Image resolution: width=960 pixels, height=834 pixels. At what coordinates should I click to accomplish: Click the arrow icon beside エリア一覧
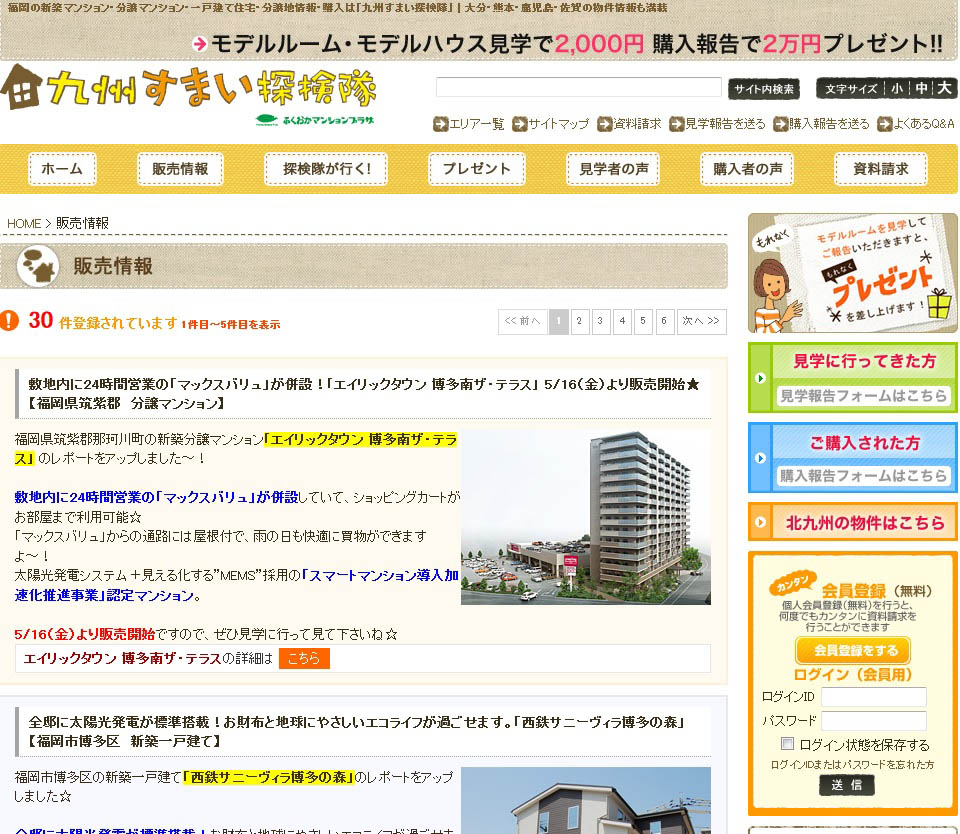click(x=440, y=124)
